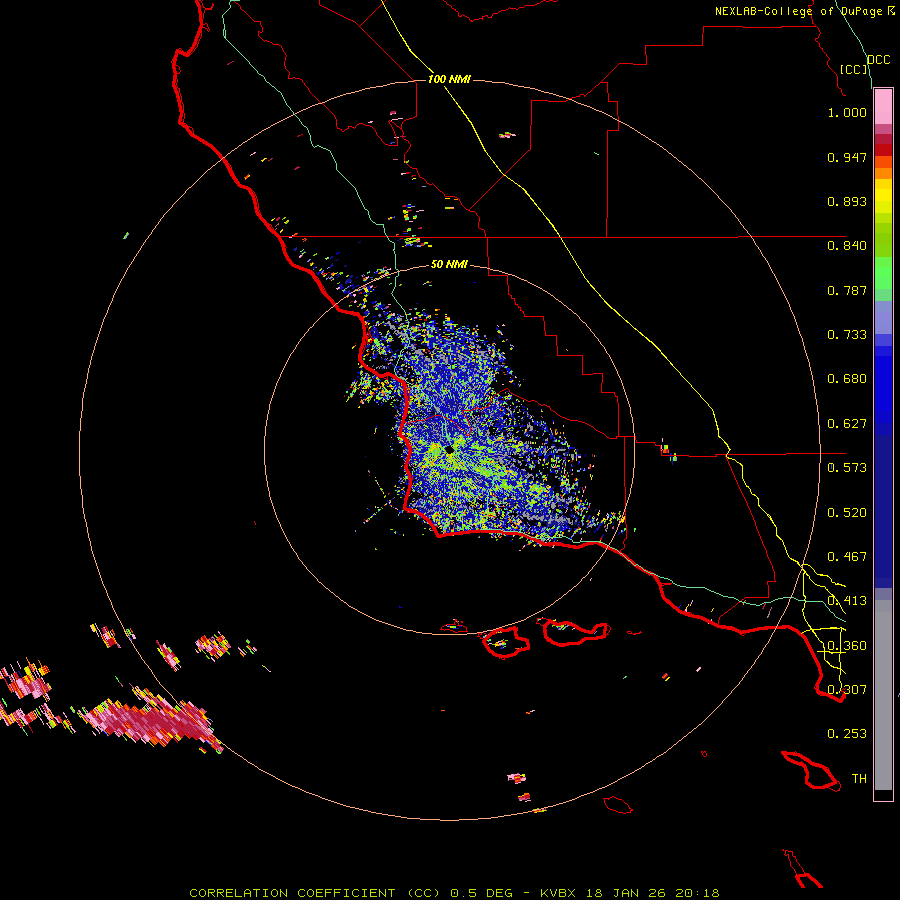Click the 0.413 legend value
Image resolution: width=900 pixels, height=900 pixels.
click(847, 601)
